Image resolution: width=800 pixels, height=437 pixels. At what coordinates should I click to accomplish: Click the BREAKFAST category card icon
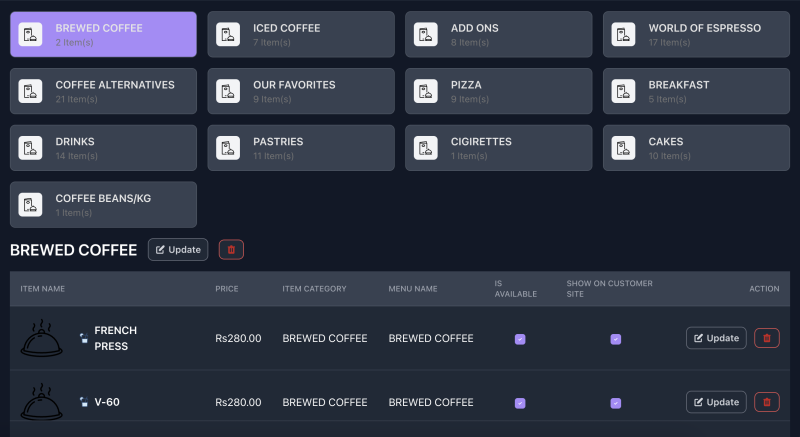623,91
